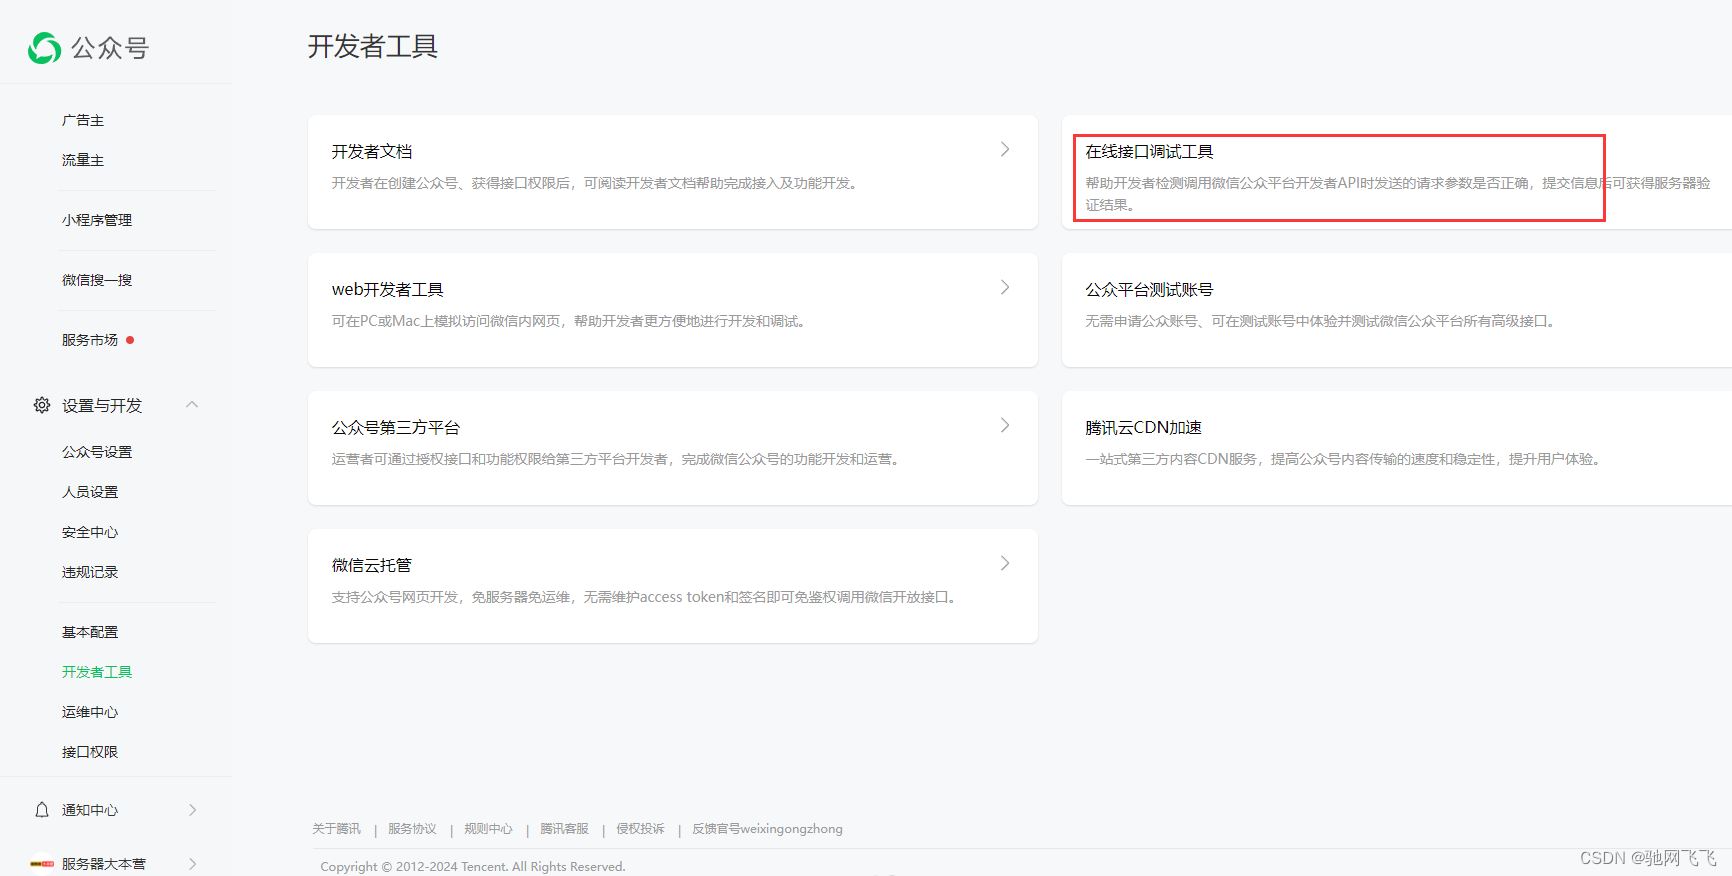This screenshot has height=876, width=1732.
Task: Click the arrow on web开发者工具 card
Action: coord(1005,287)
